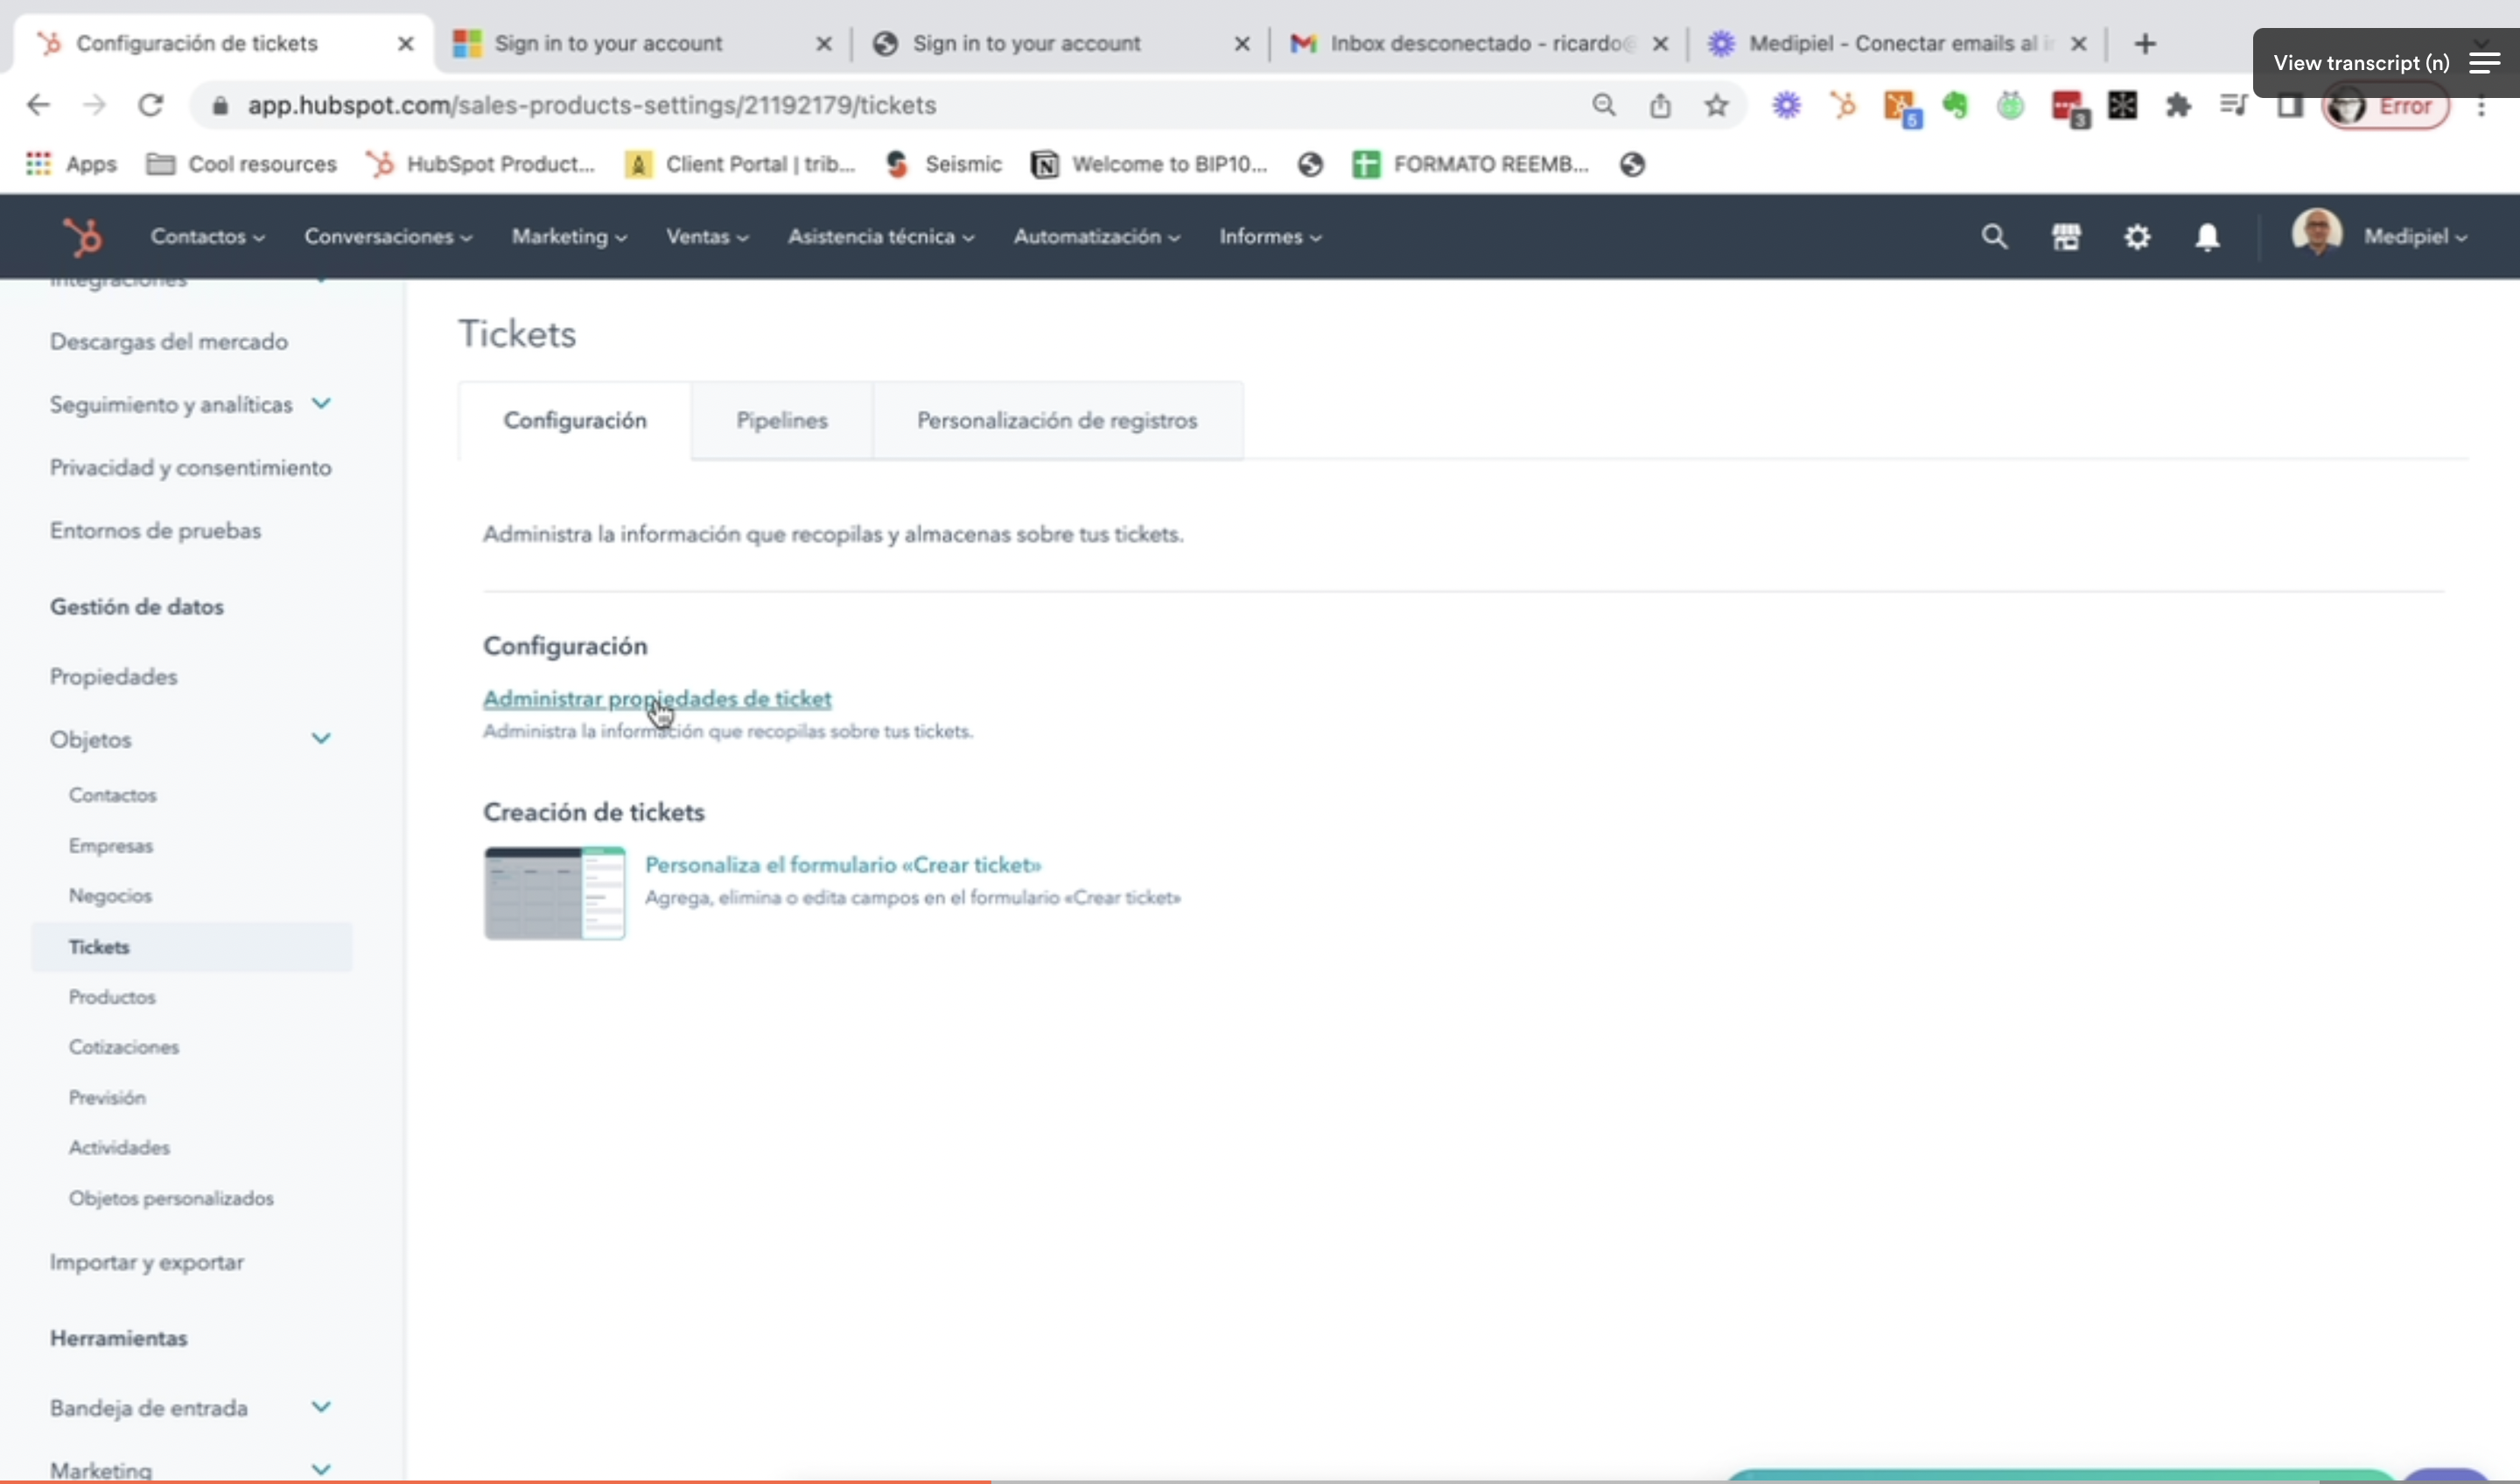Open Personalización de registros tab
The image size is (2520, 1484).
[x=1057, y=421]
